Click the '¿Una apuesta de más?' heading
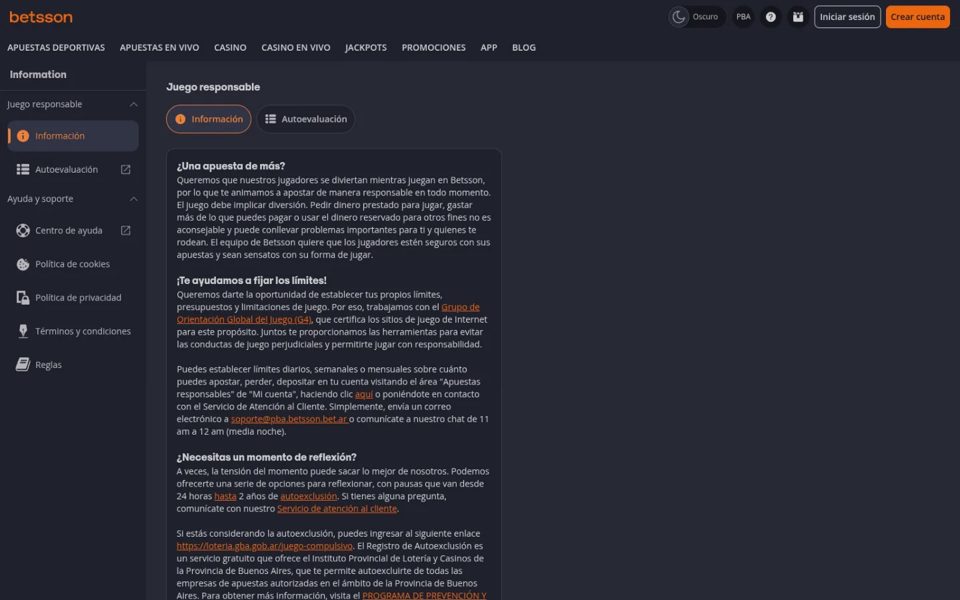The width and height of the screenshot is (960, 600). pyautogui.click(x=231, y=166)
